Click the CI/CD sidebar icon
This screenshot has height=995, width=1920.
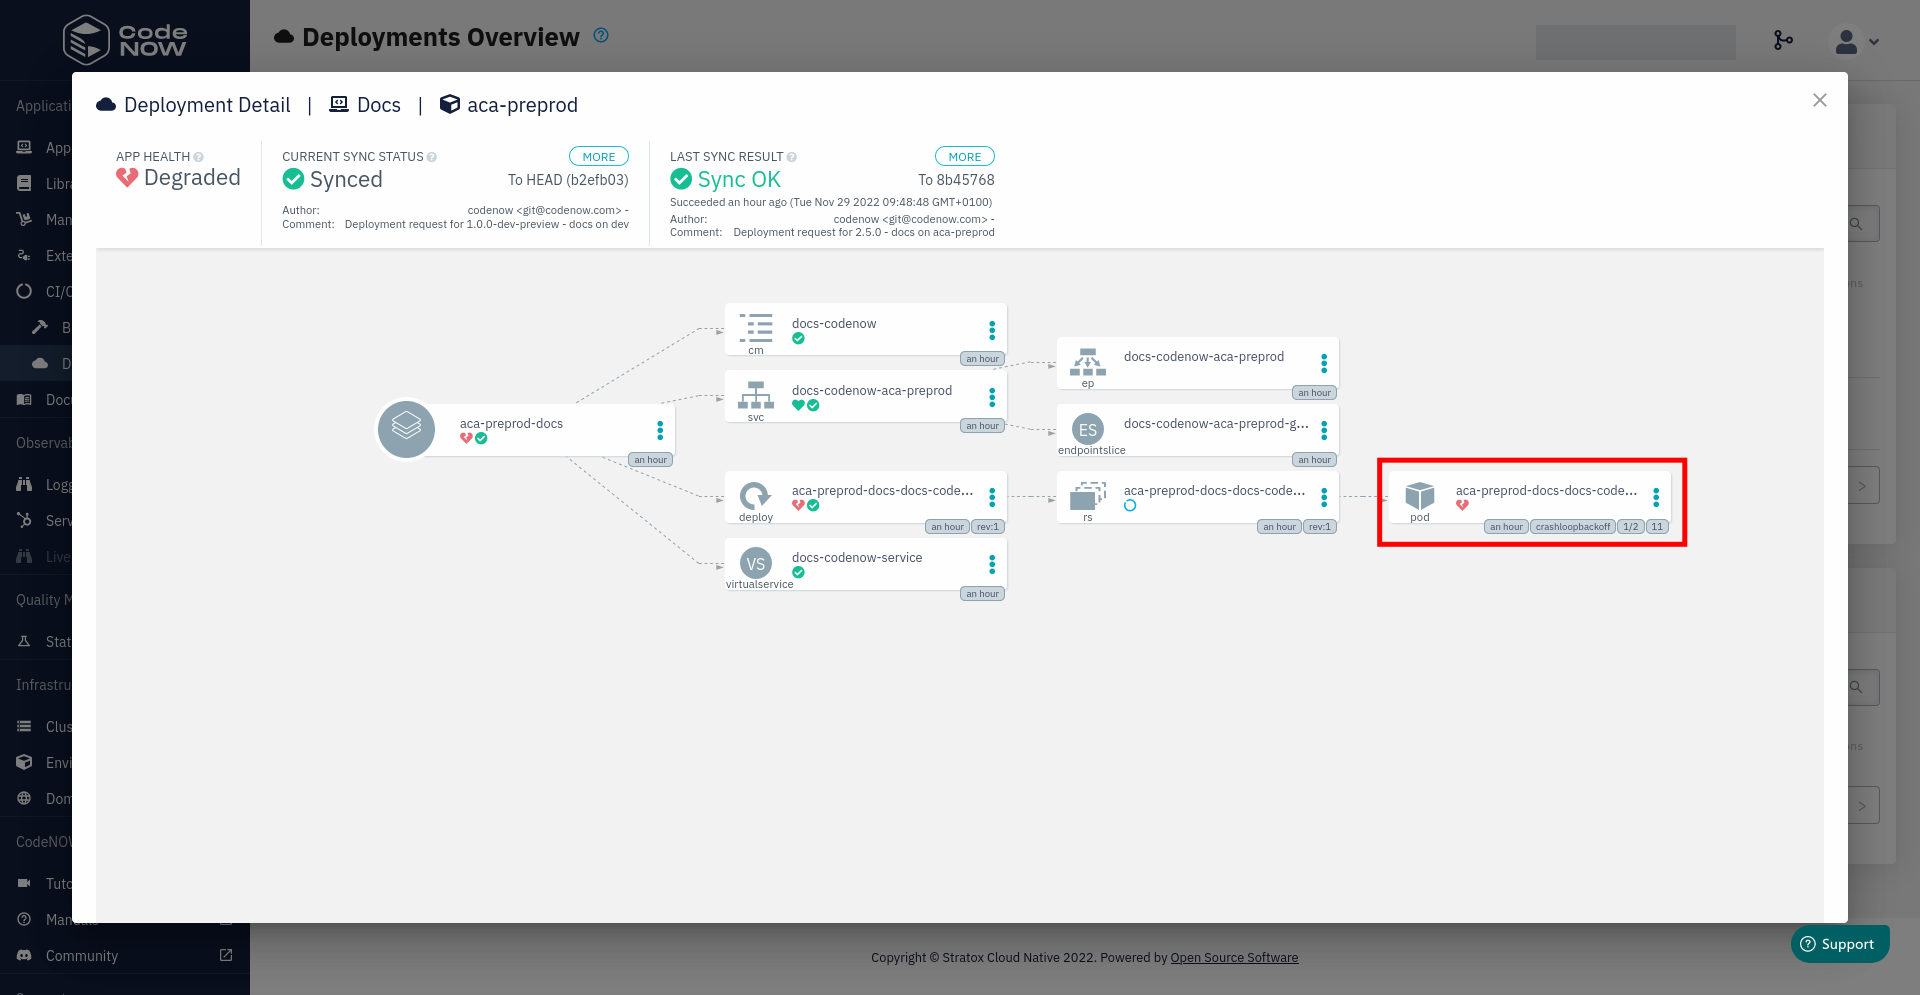tap(24, 292)
